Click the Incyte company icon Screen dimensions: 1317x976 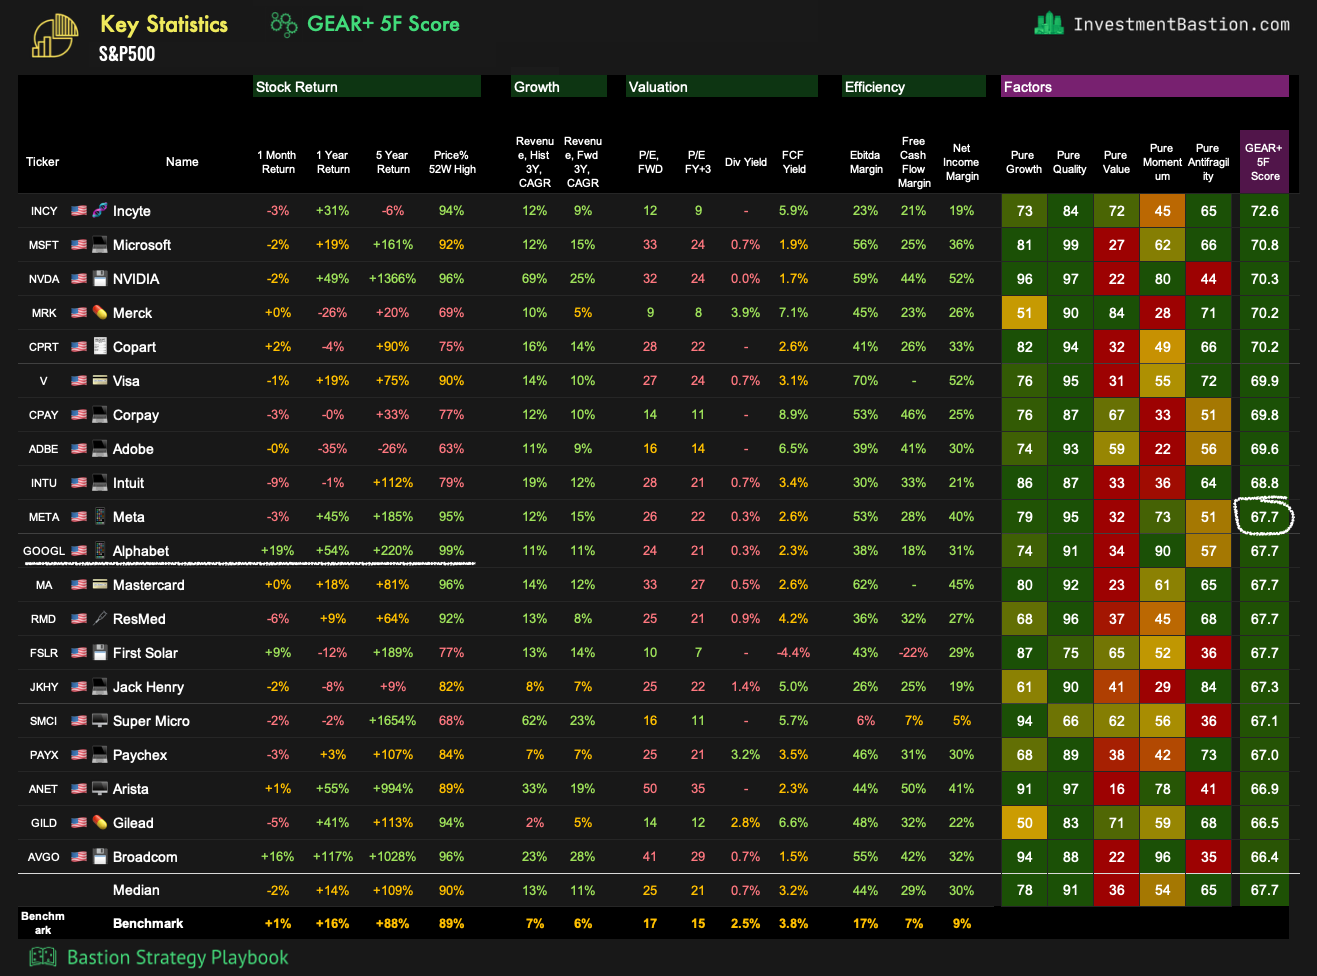tap(100, 211)
